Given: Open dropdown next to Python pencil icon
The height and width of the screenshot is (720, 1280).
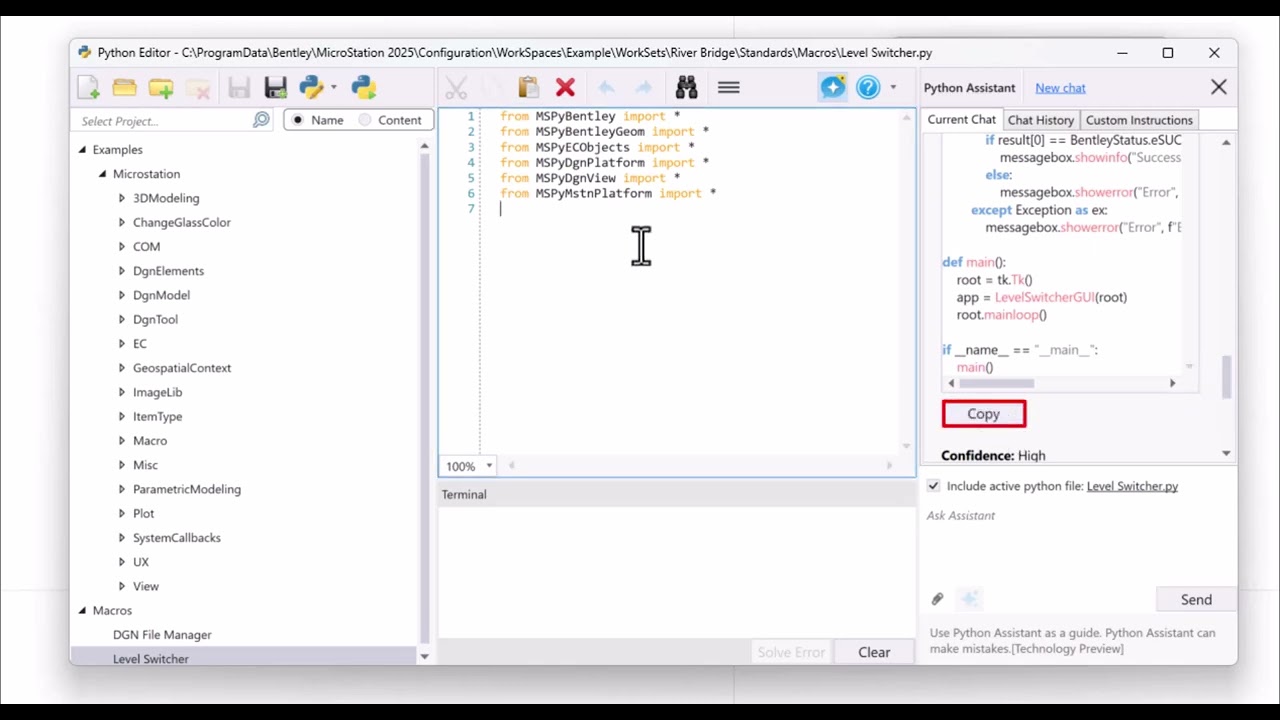Looking at the screenshot, I should pyautogui.click(x=334, y=88).
